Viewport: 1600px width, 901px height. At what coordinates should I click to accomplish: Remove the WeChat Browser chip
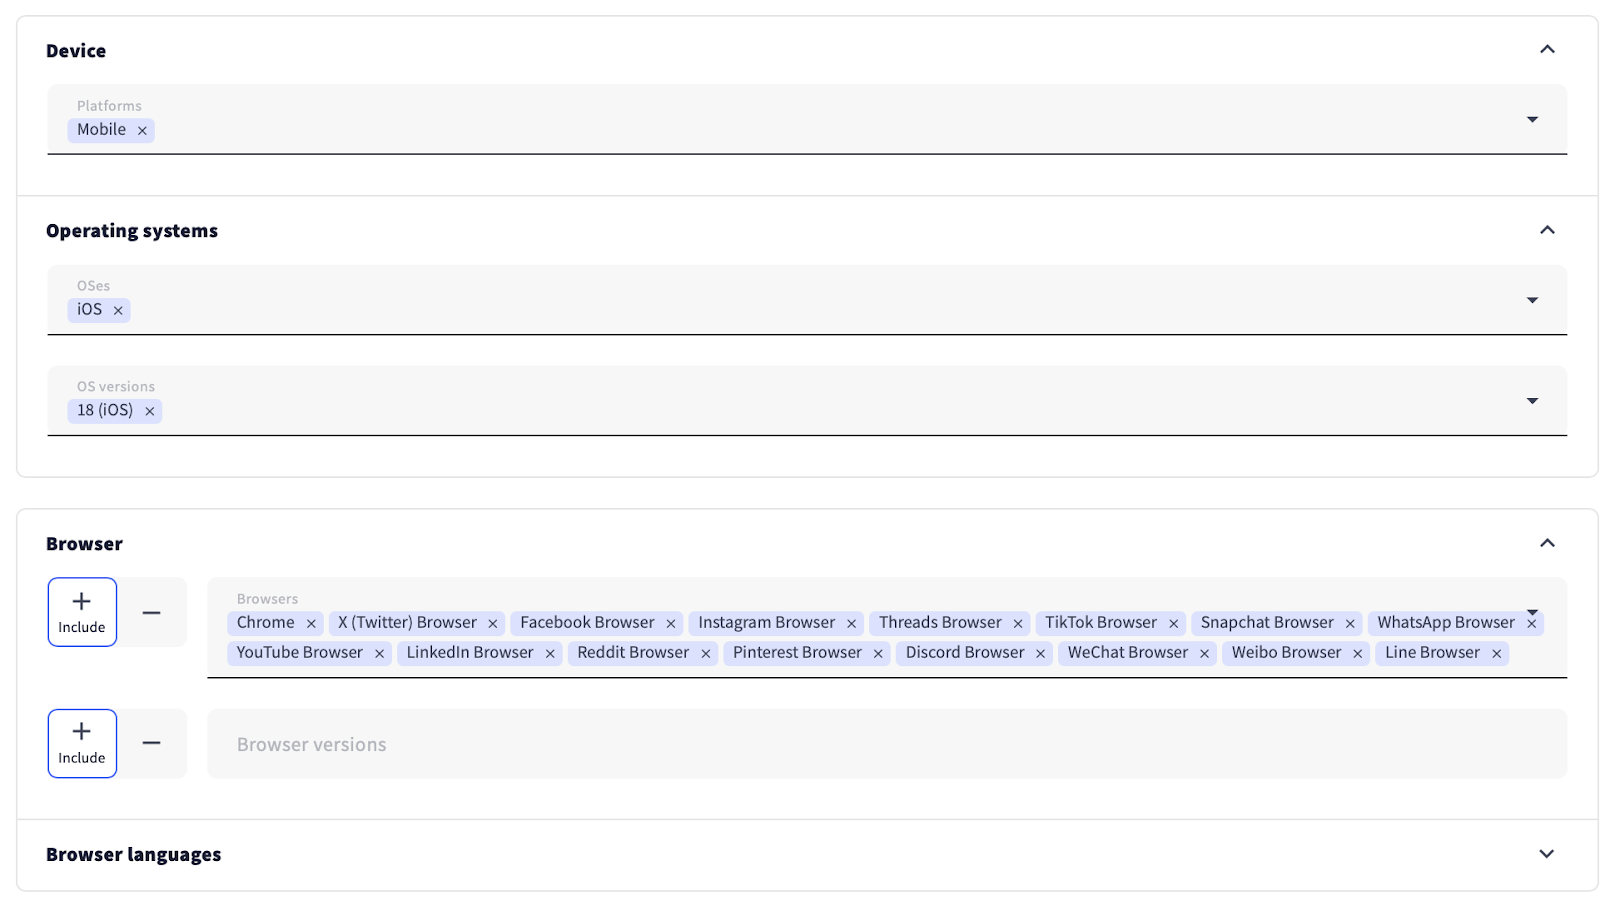click(1204, 654)
